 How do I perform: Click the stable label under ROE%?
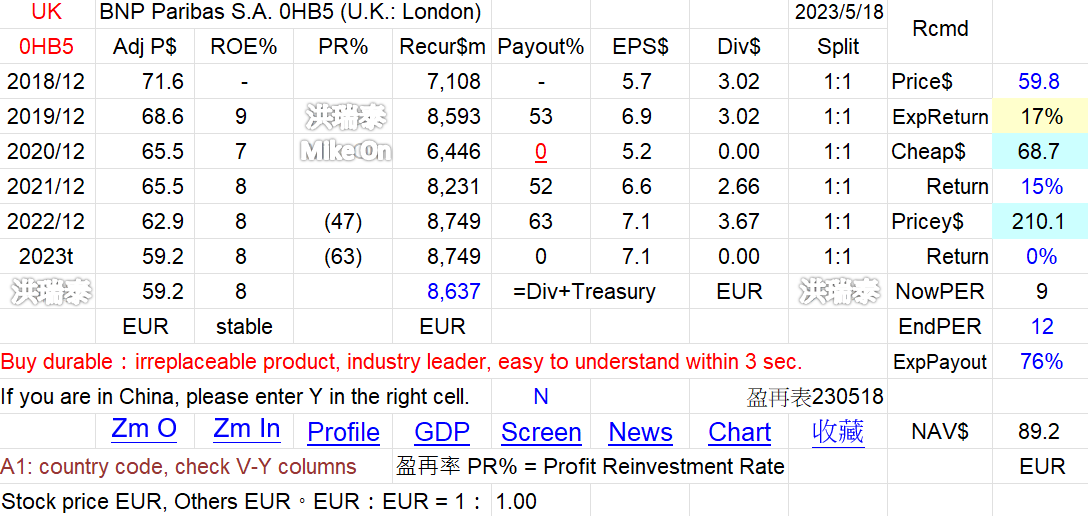[x=244, y=326]
